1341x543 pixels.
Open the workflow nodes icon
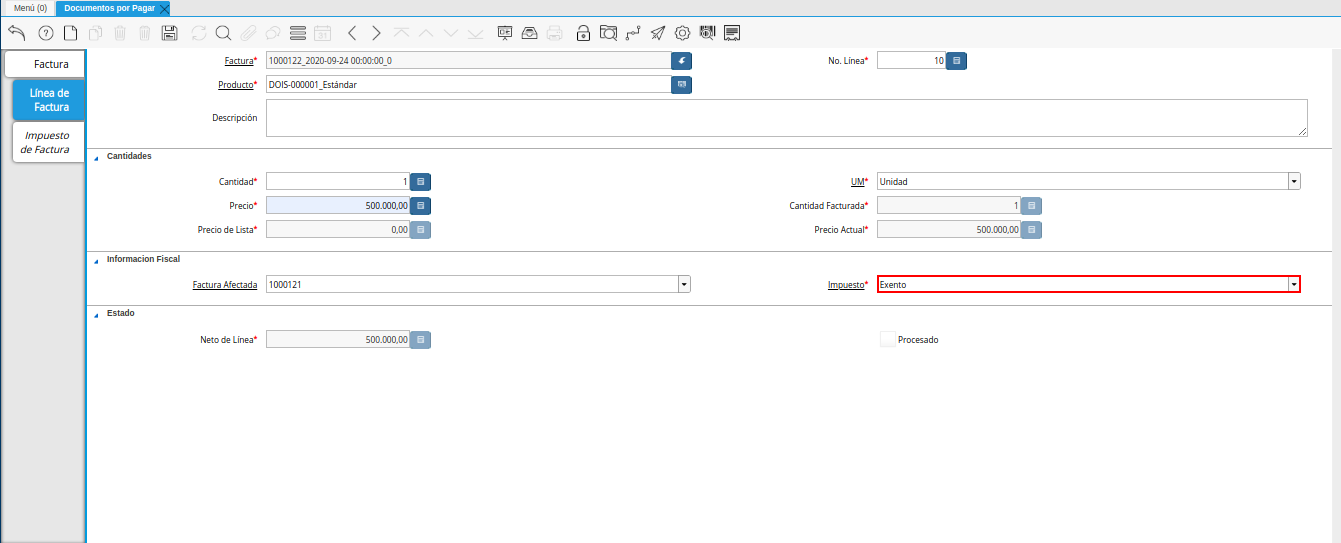[633, 33]
